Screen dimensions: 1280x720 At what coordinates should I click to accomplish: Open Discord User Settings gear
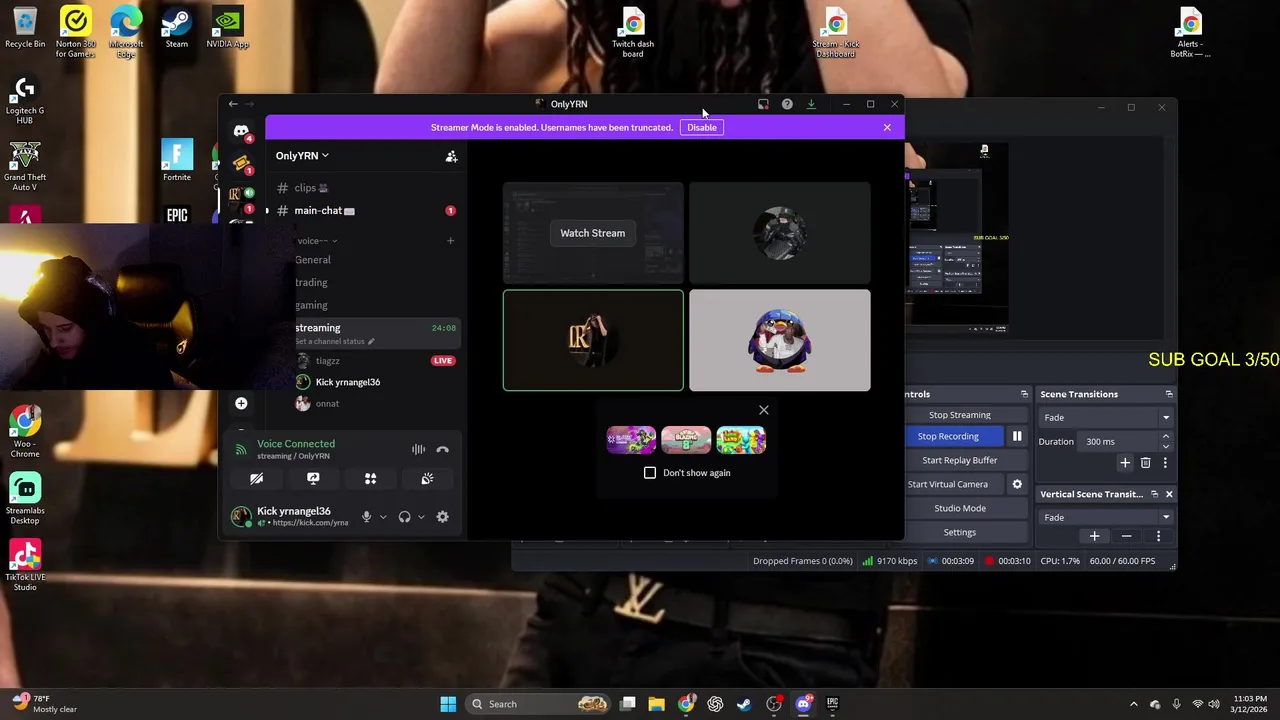pyautogui.click(x=442, y=517)
